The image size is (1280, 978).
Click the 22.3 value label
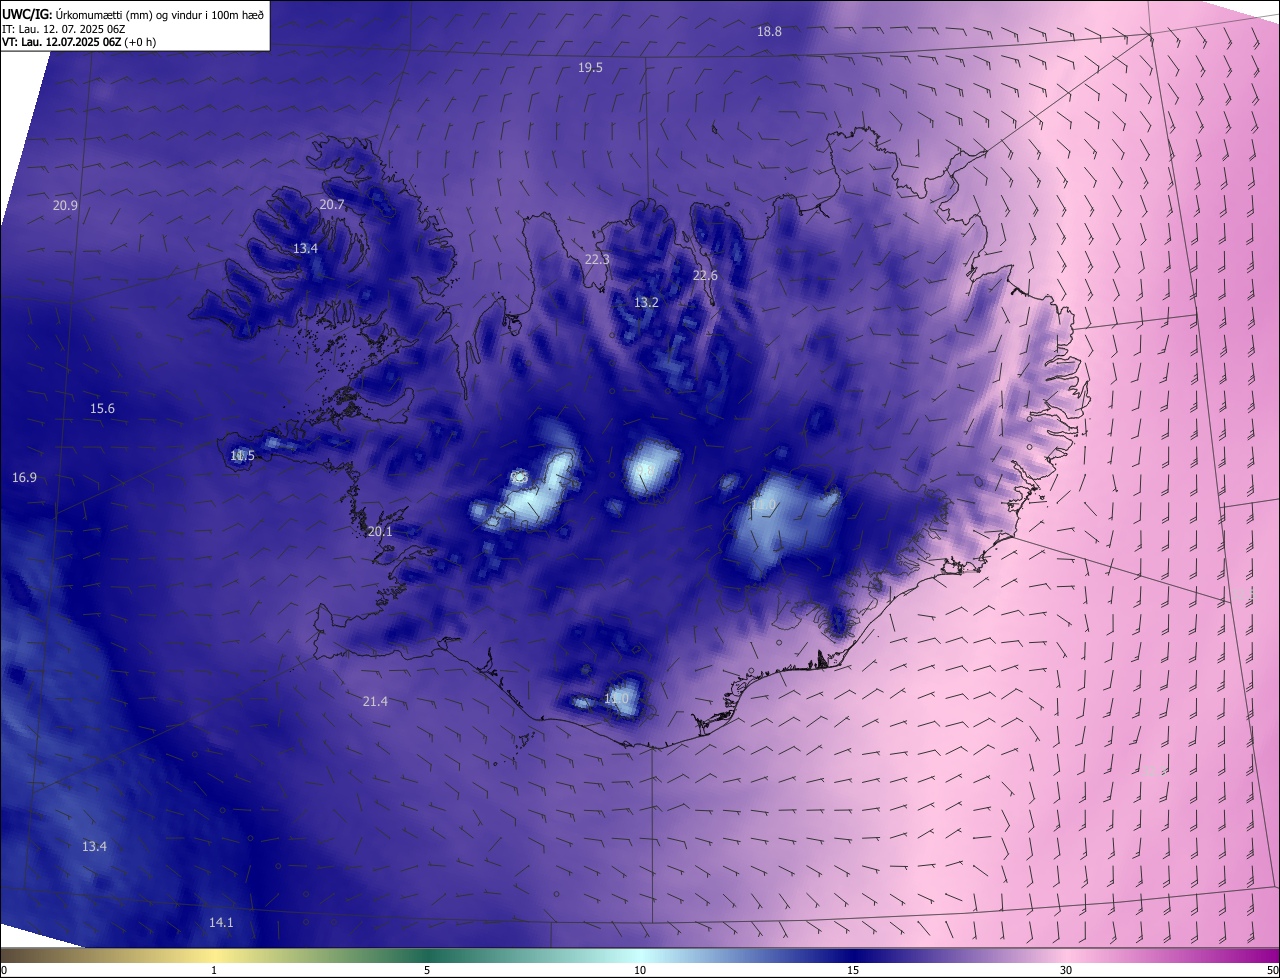[597, 260]
